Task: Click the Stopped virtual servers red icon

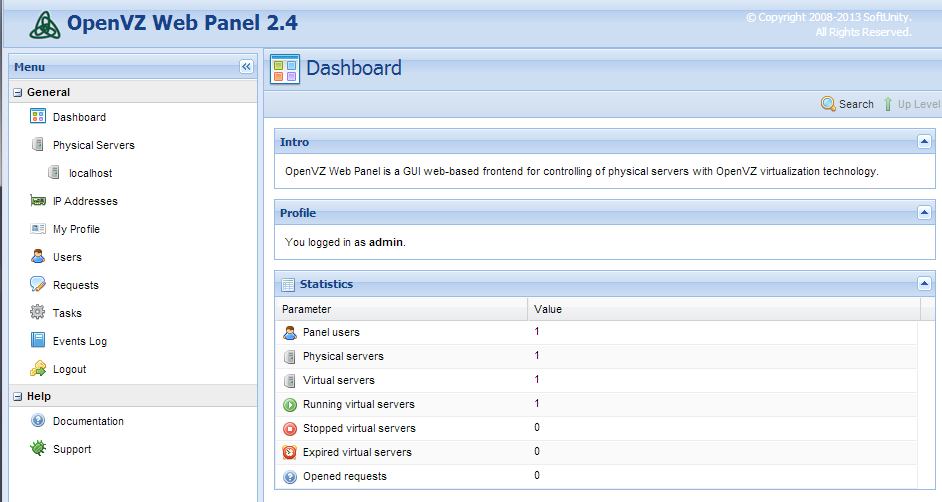Action: 290,429
